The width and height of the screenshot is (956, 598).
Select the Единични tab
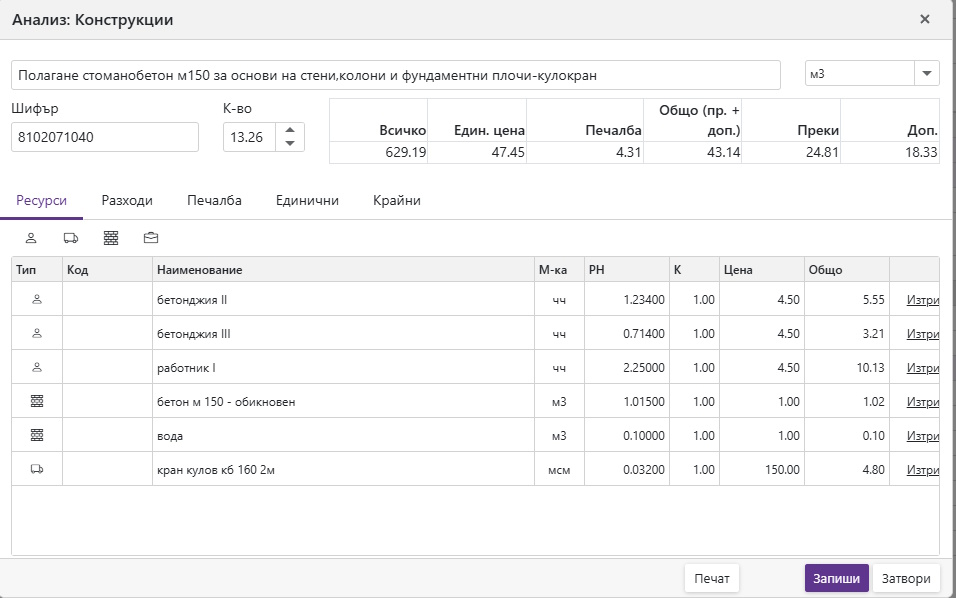click(307, 201)
